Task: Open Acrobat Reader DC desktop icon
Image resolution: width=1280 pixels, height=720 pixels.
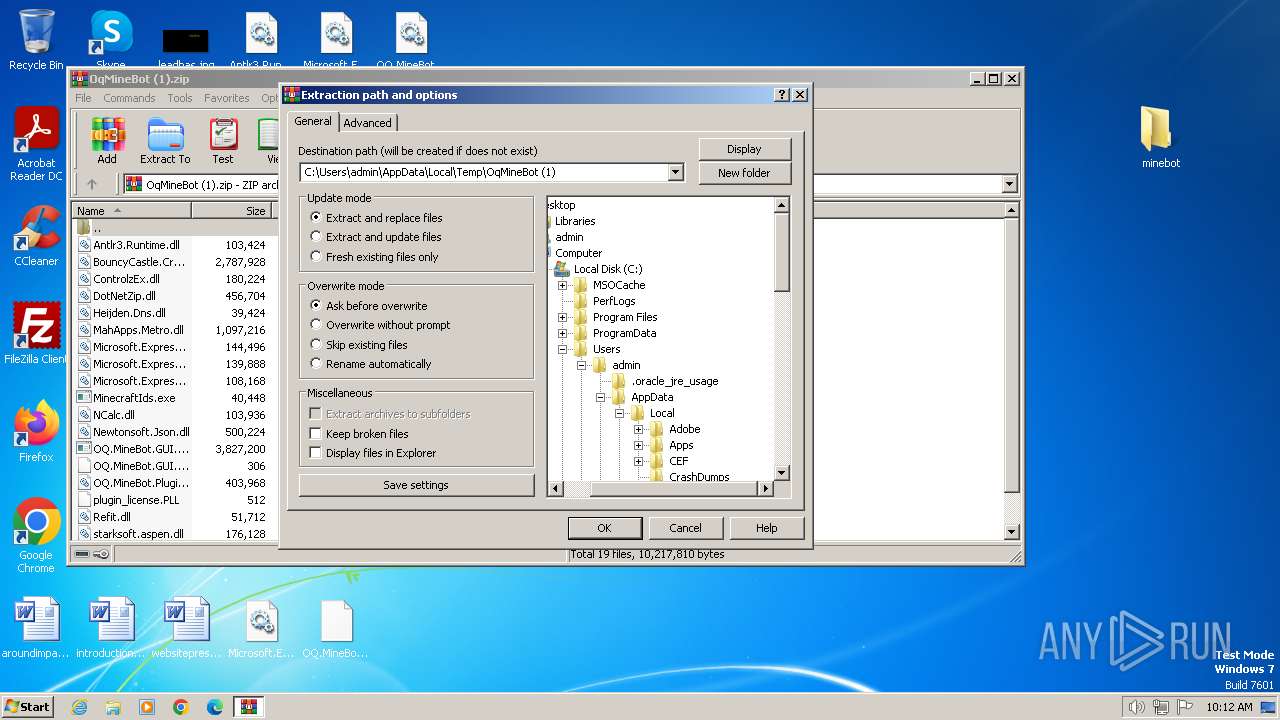Action: tap(36, 145)
